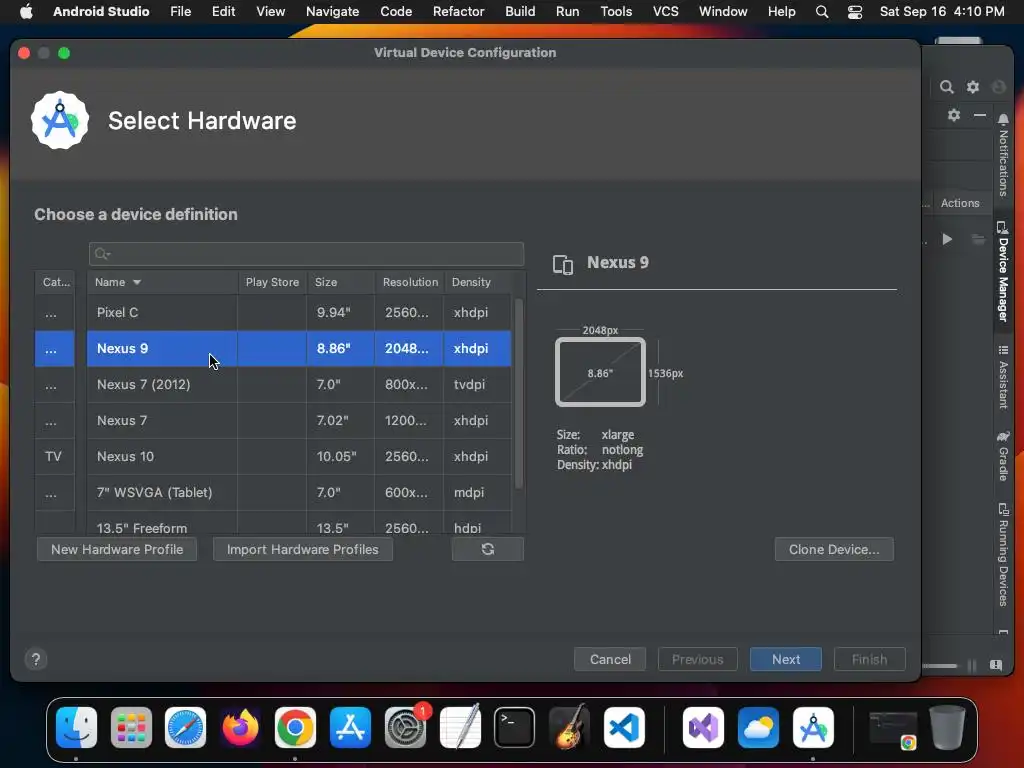Sort by the Play Store column header

[272, 282]
